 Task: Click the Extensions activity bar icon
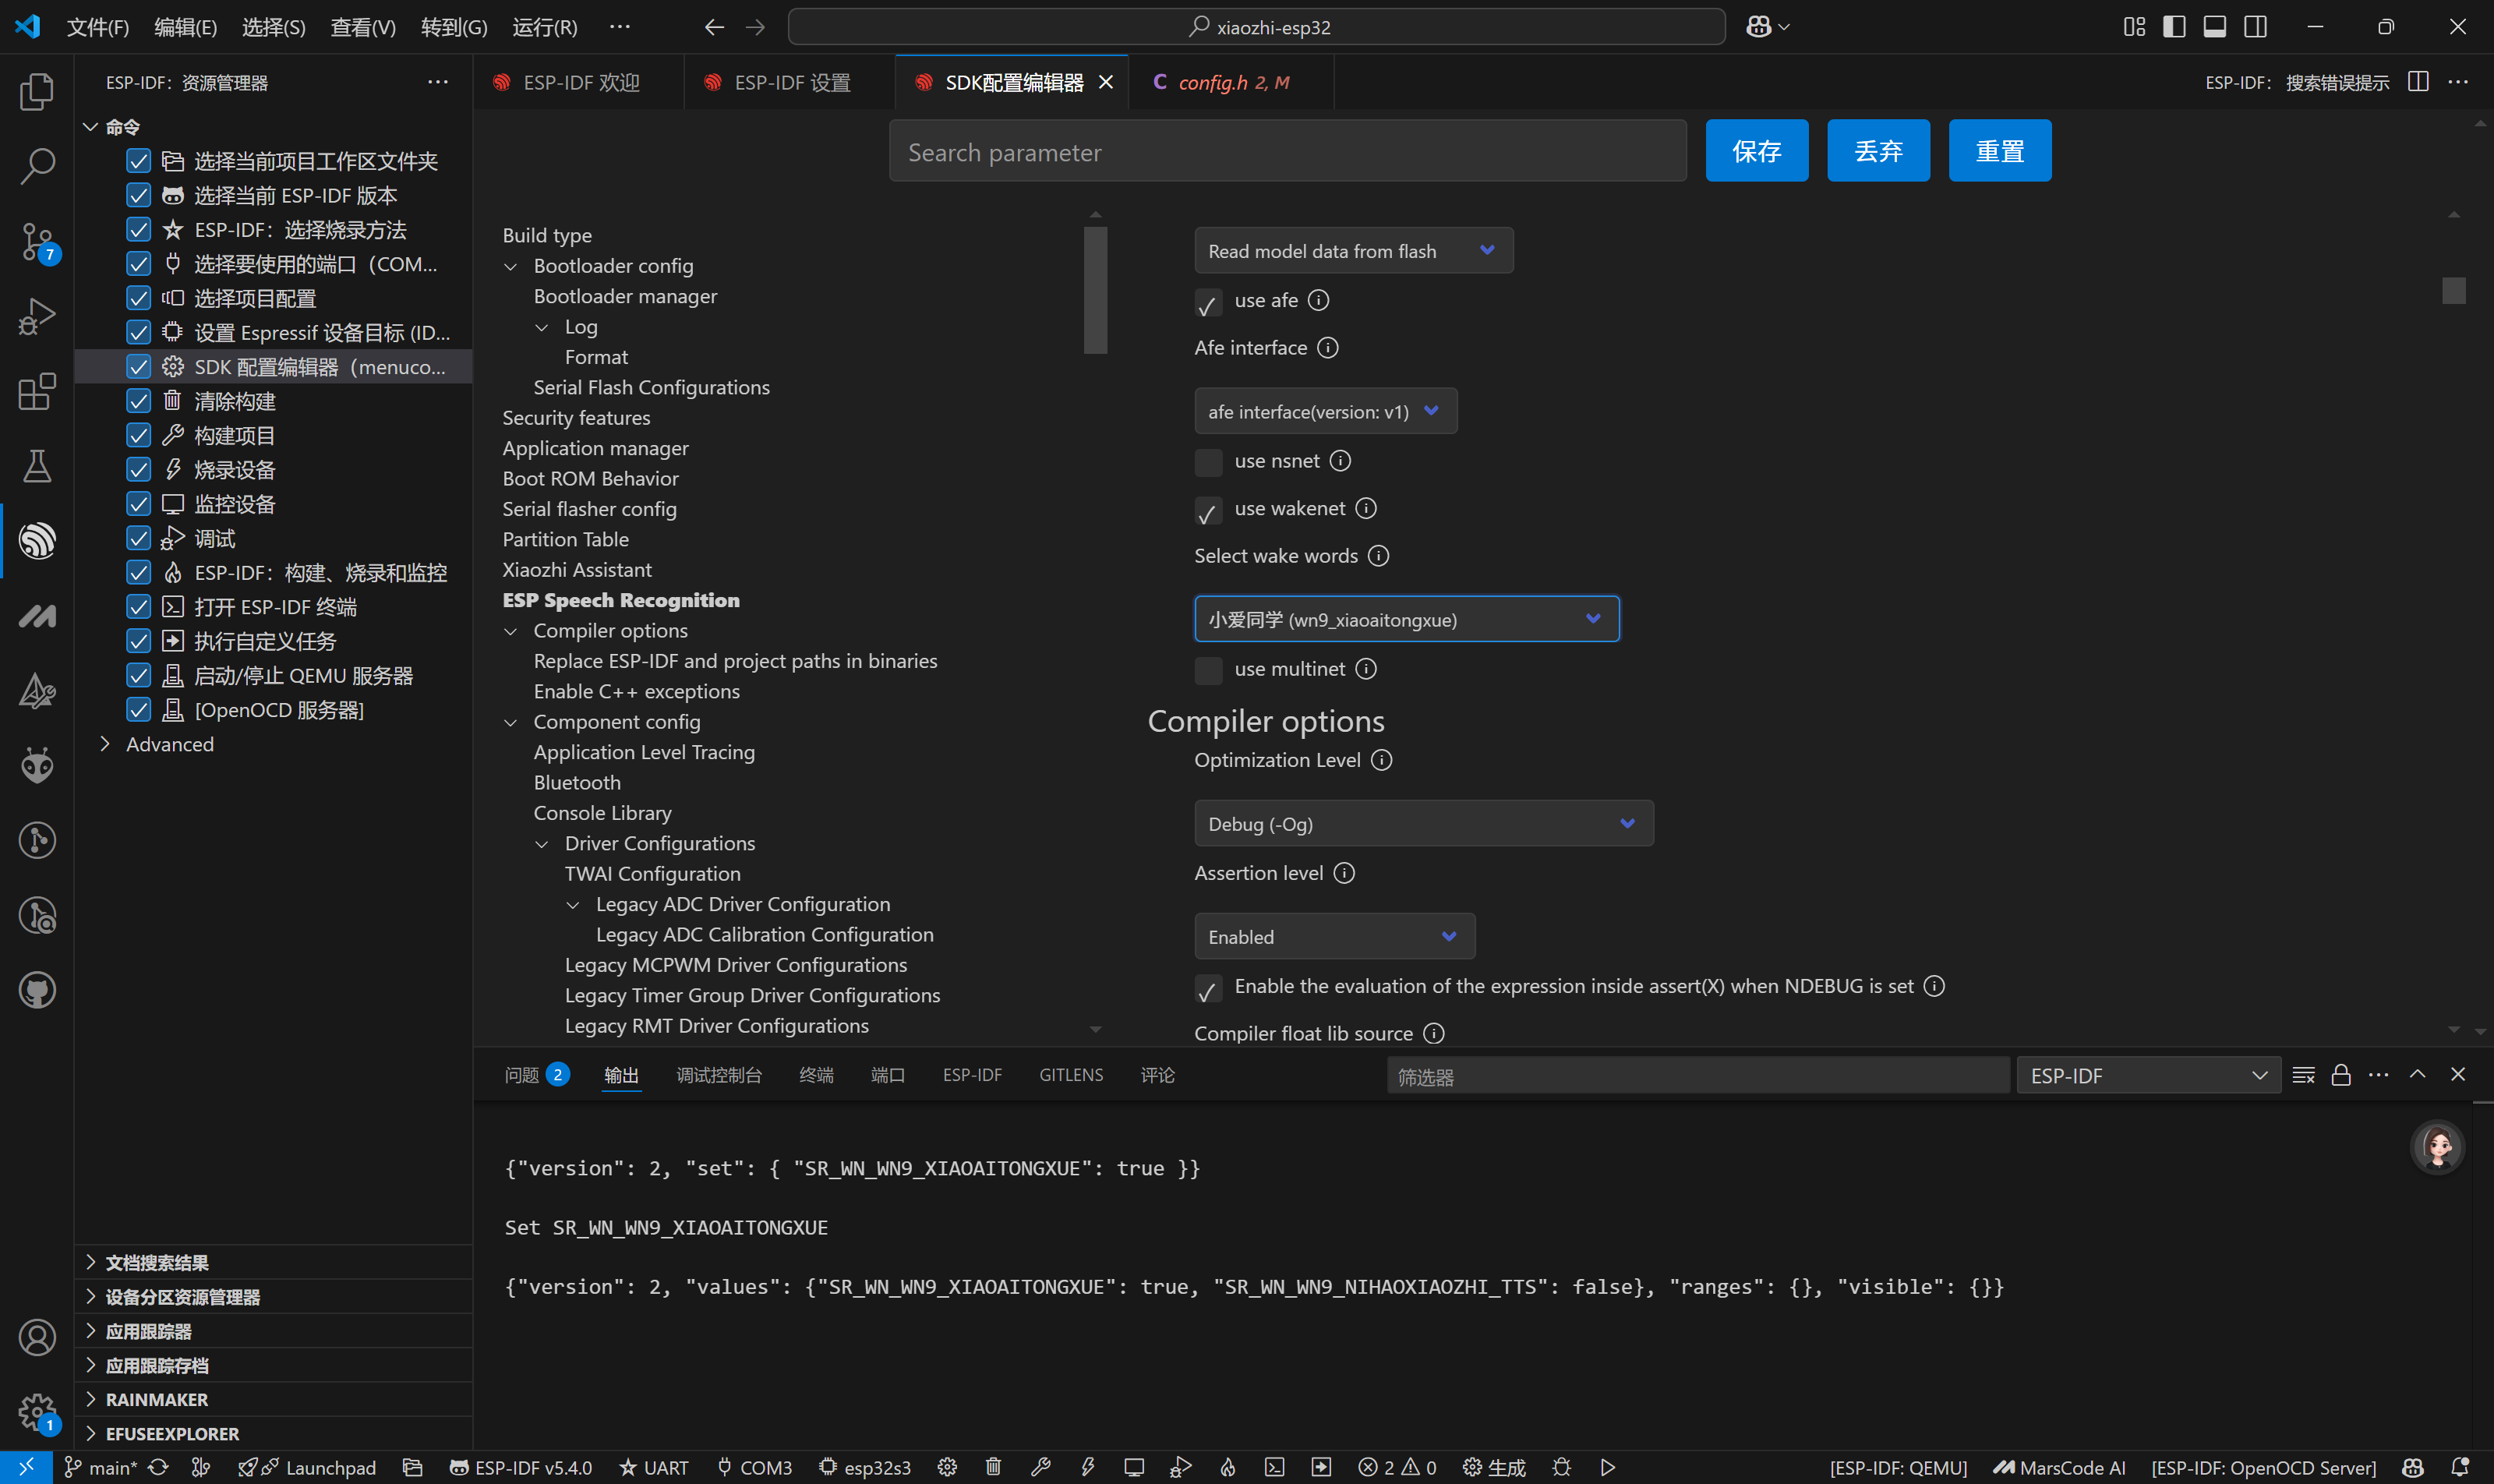[x=37, y=391]
